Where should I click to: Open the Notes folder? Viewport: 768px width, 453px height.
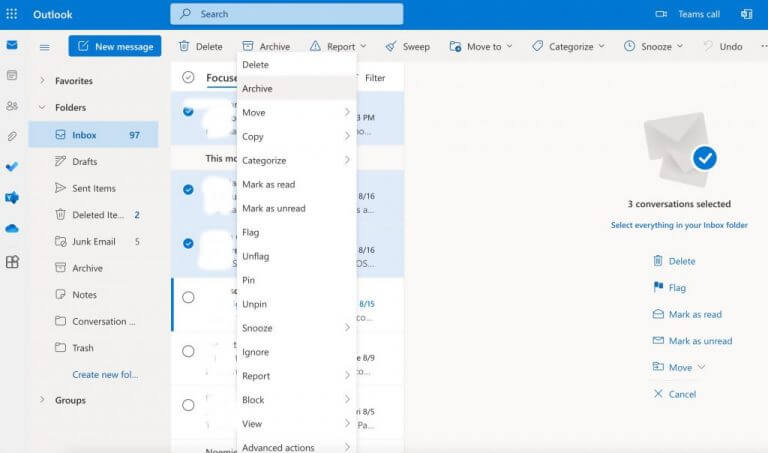pos(94,294)
